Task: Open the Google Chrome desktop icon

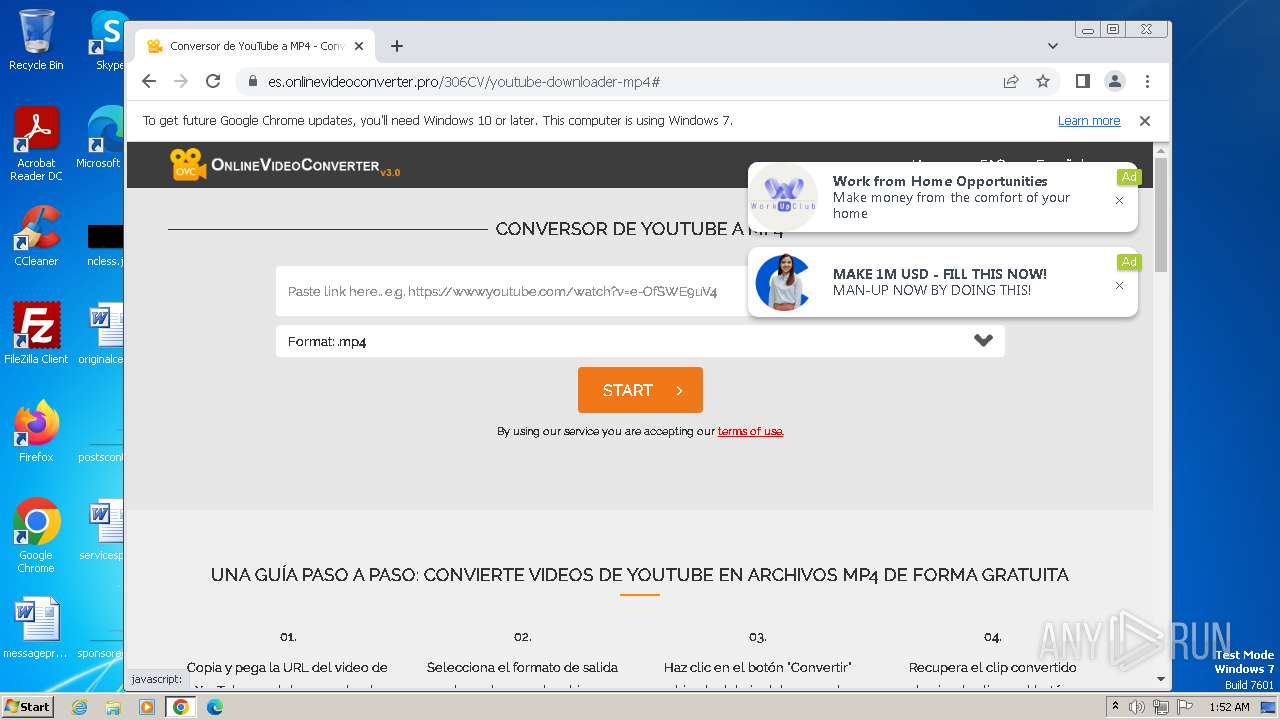Action: pos(36,536)
